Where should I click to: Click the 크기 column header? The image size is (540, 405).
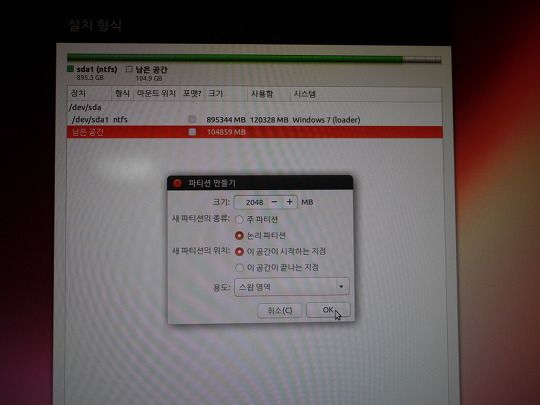(226, 94)
